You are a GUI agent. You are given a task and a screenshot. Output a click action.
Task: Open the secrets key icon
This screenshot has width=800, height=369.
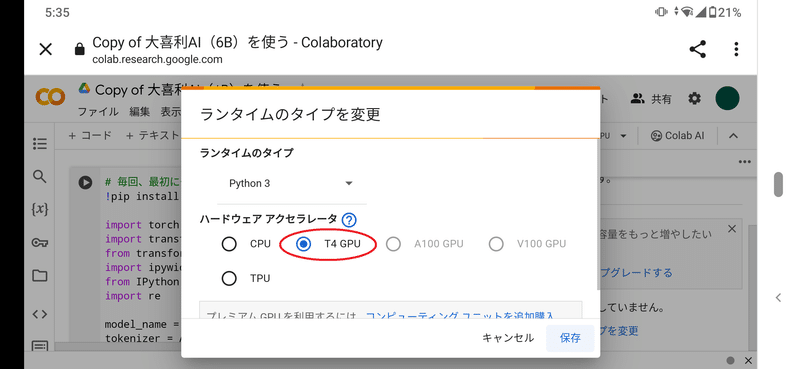coord(40,243)
